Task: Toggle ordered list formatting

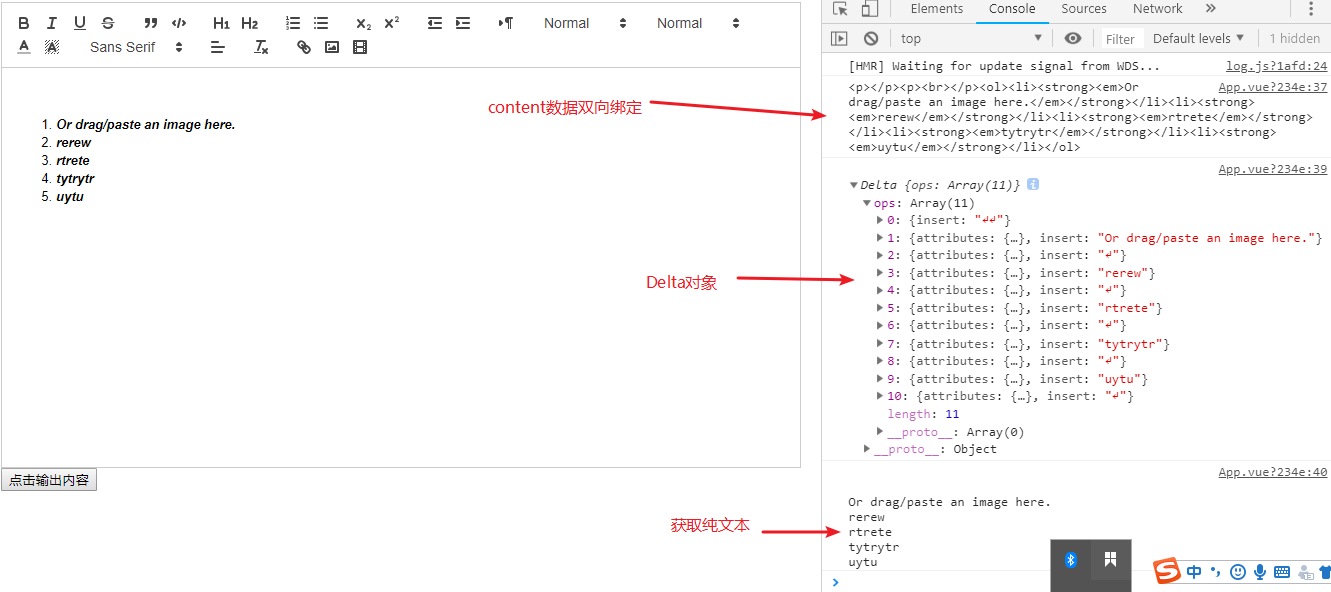Action: (x=293, y=23)
